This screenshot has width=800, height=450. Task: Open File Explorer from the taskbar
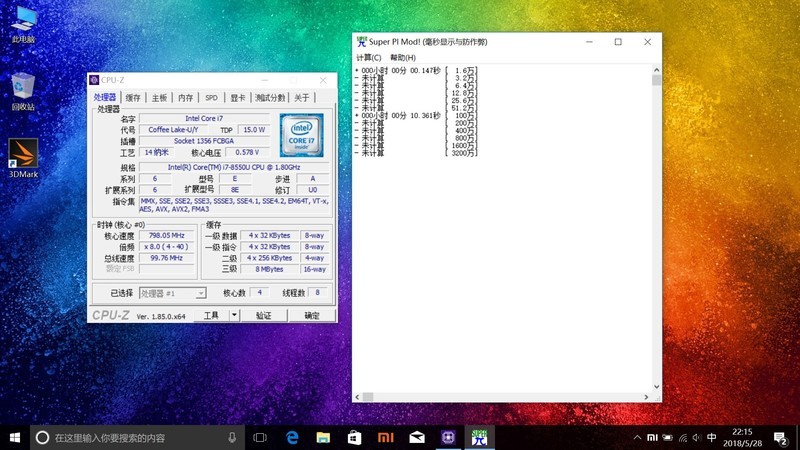click(x=323, y=437)
